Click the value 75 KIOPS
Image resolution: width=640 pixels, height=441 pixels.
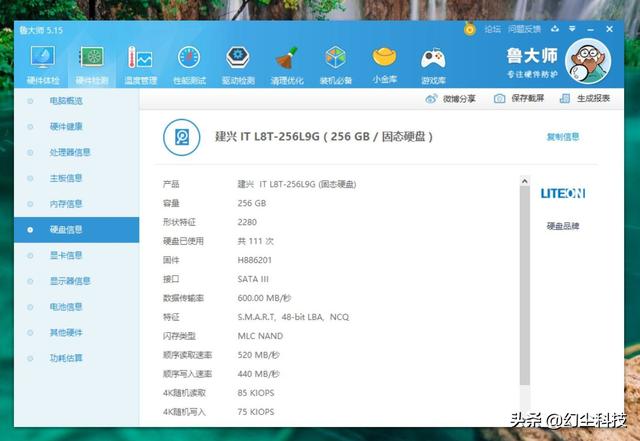[256, 412]
